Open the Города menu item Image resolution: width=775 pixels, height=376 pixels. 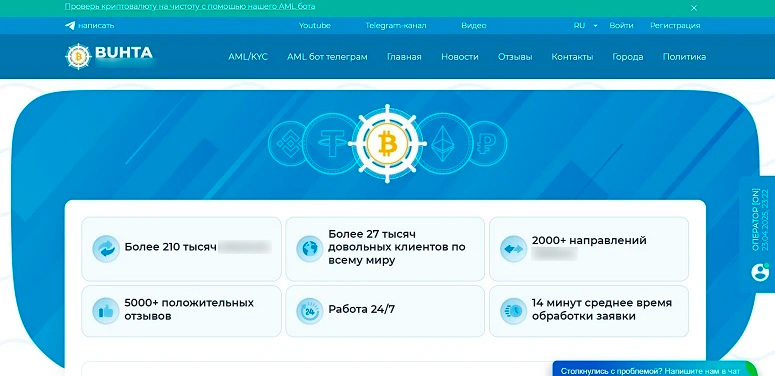click(628, 57)
